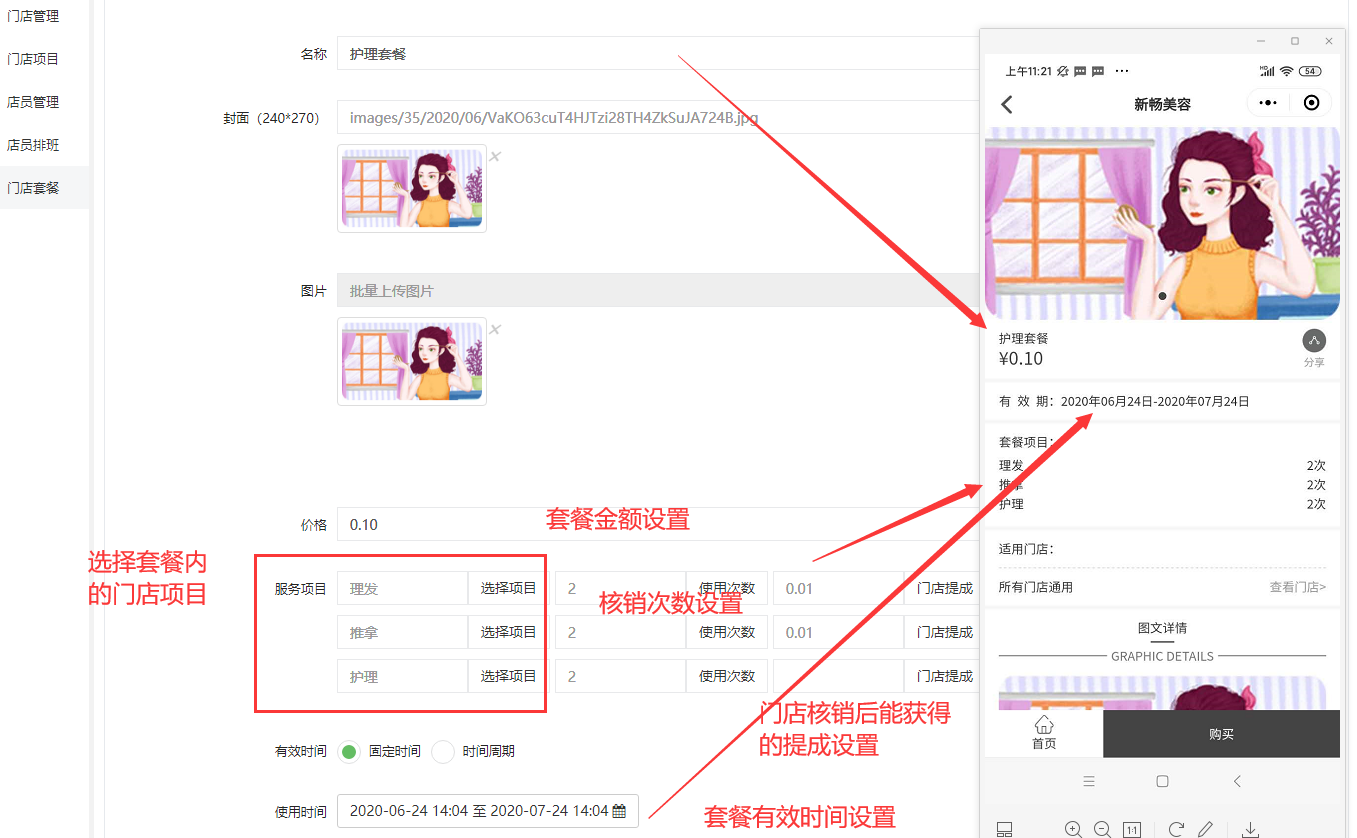Tap the ¥0.10 price in the phone preview
The height and width of the screenshot is (838, 1357).
pos(1021,359)
